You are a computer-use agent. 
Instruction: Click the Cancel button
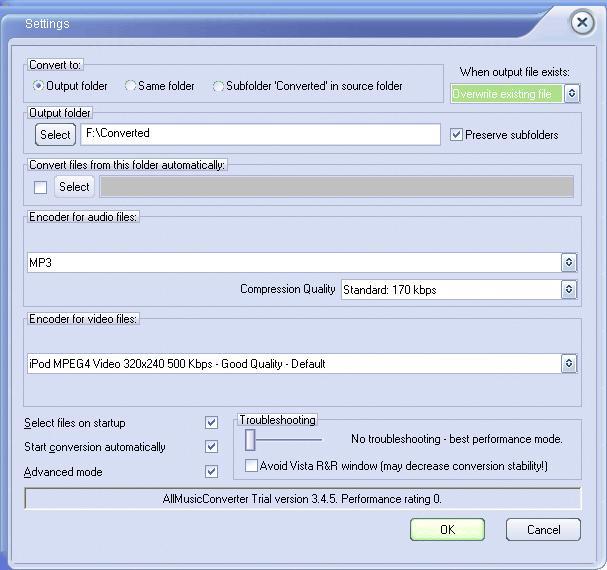click(544, 529)
